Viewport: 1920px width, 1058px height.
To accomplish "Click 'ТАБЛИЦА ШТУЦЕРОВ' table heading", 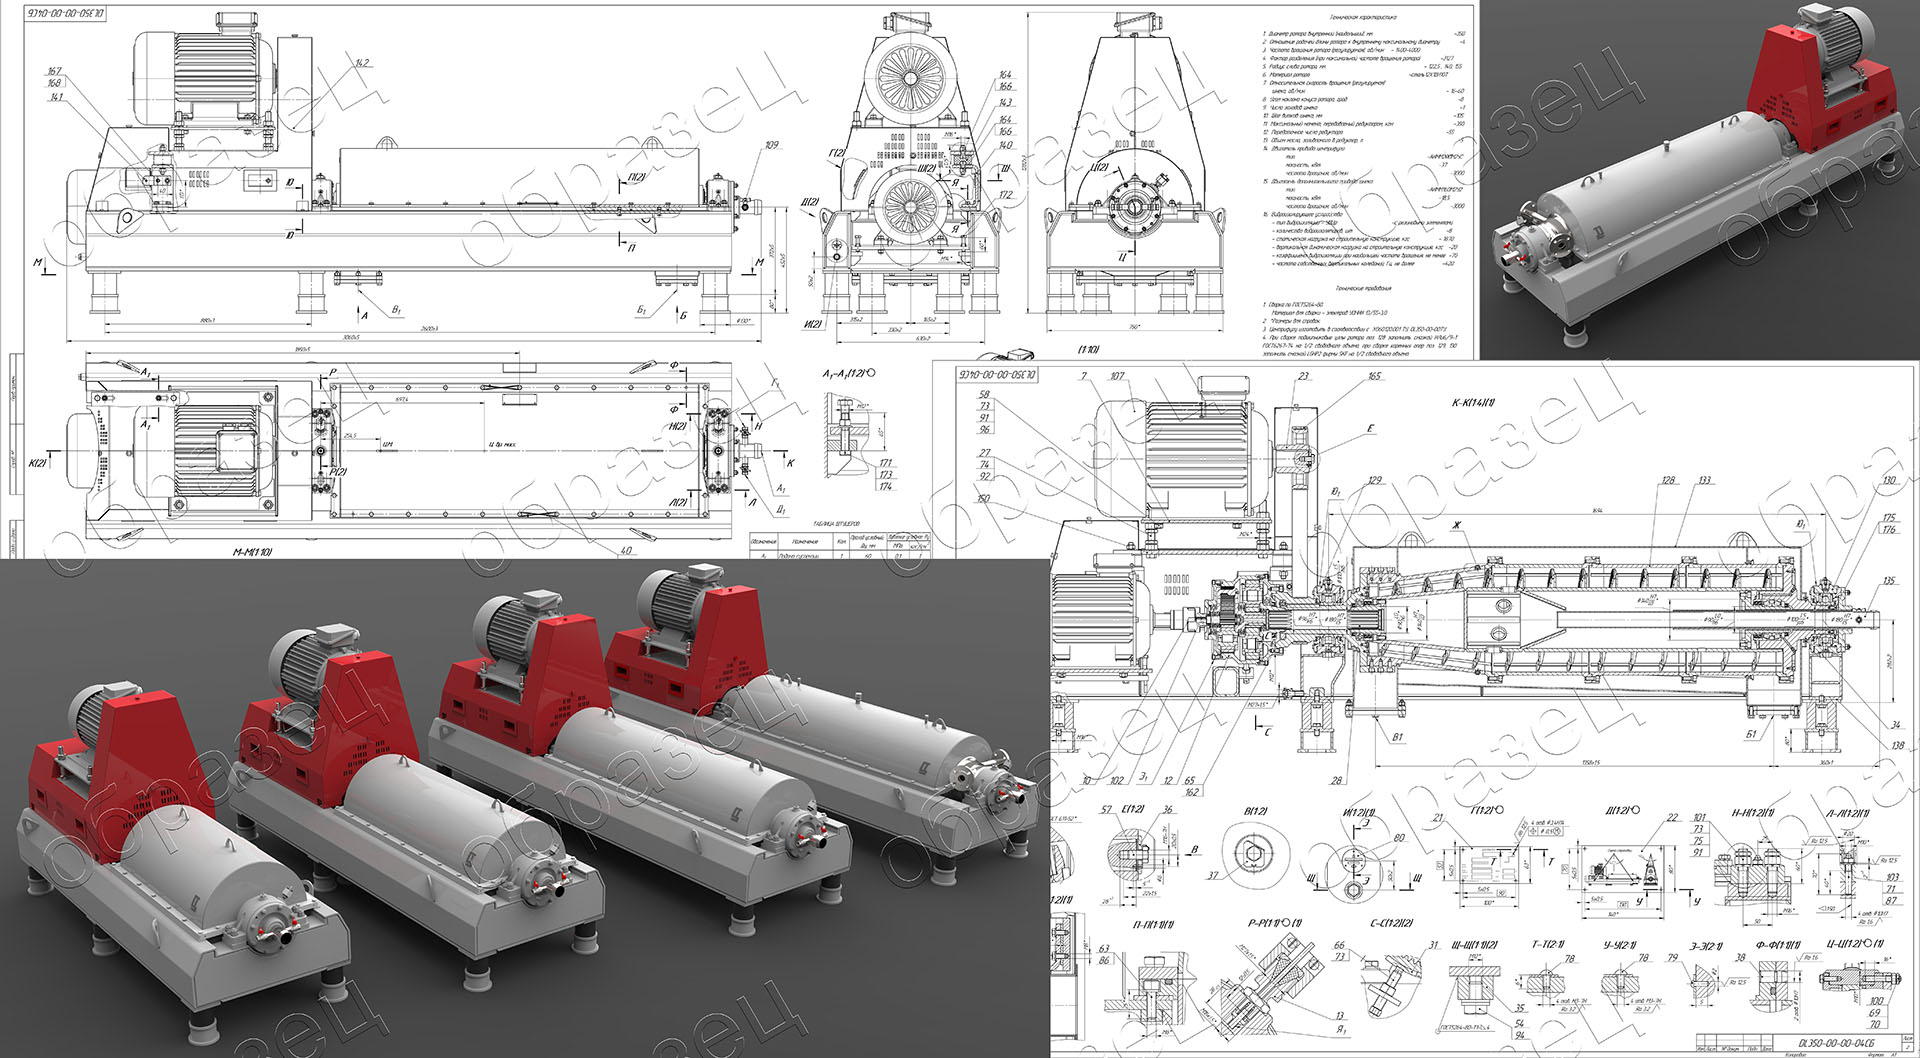I will 836,523.
